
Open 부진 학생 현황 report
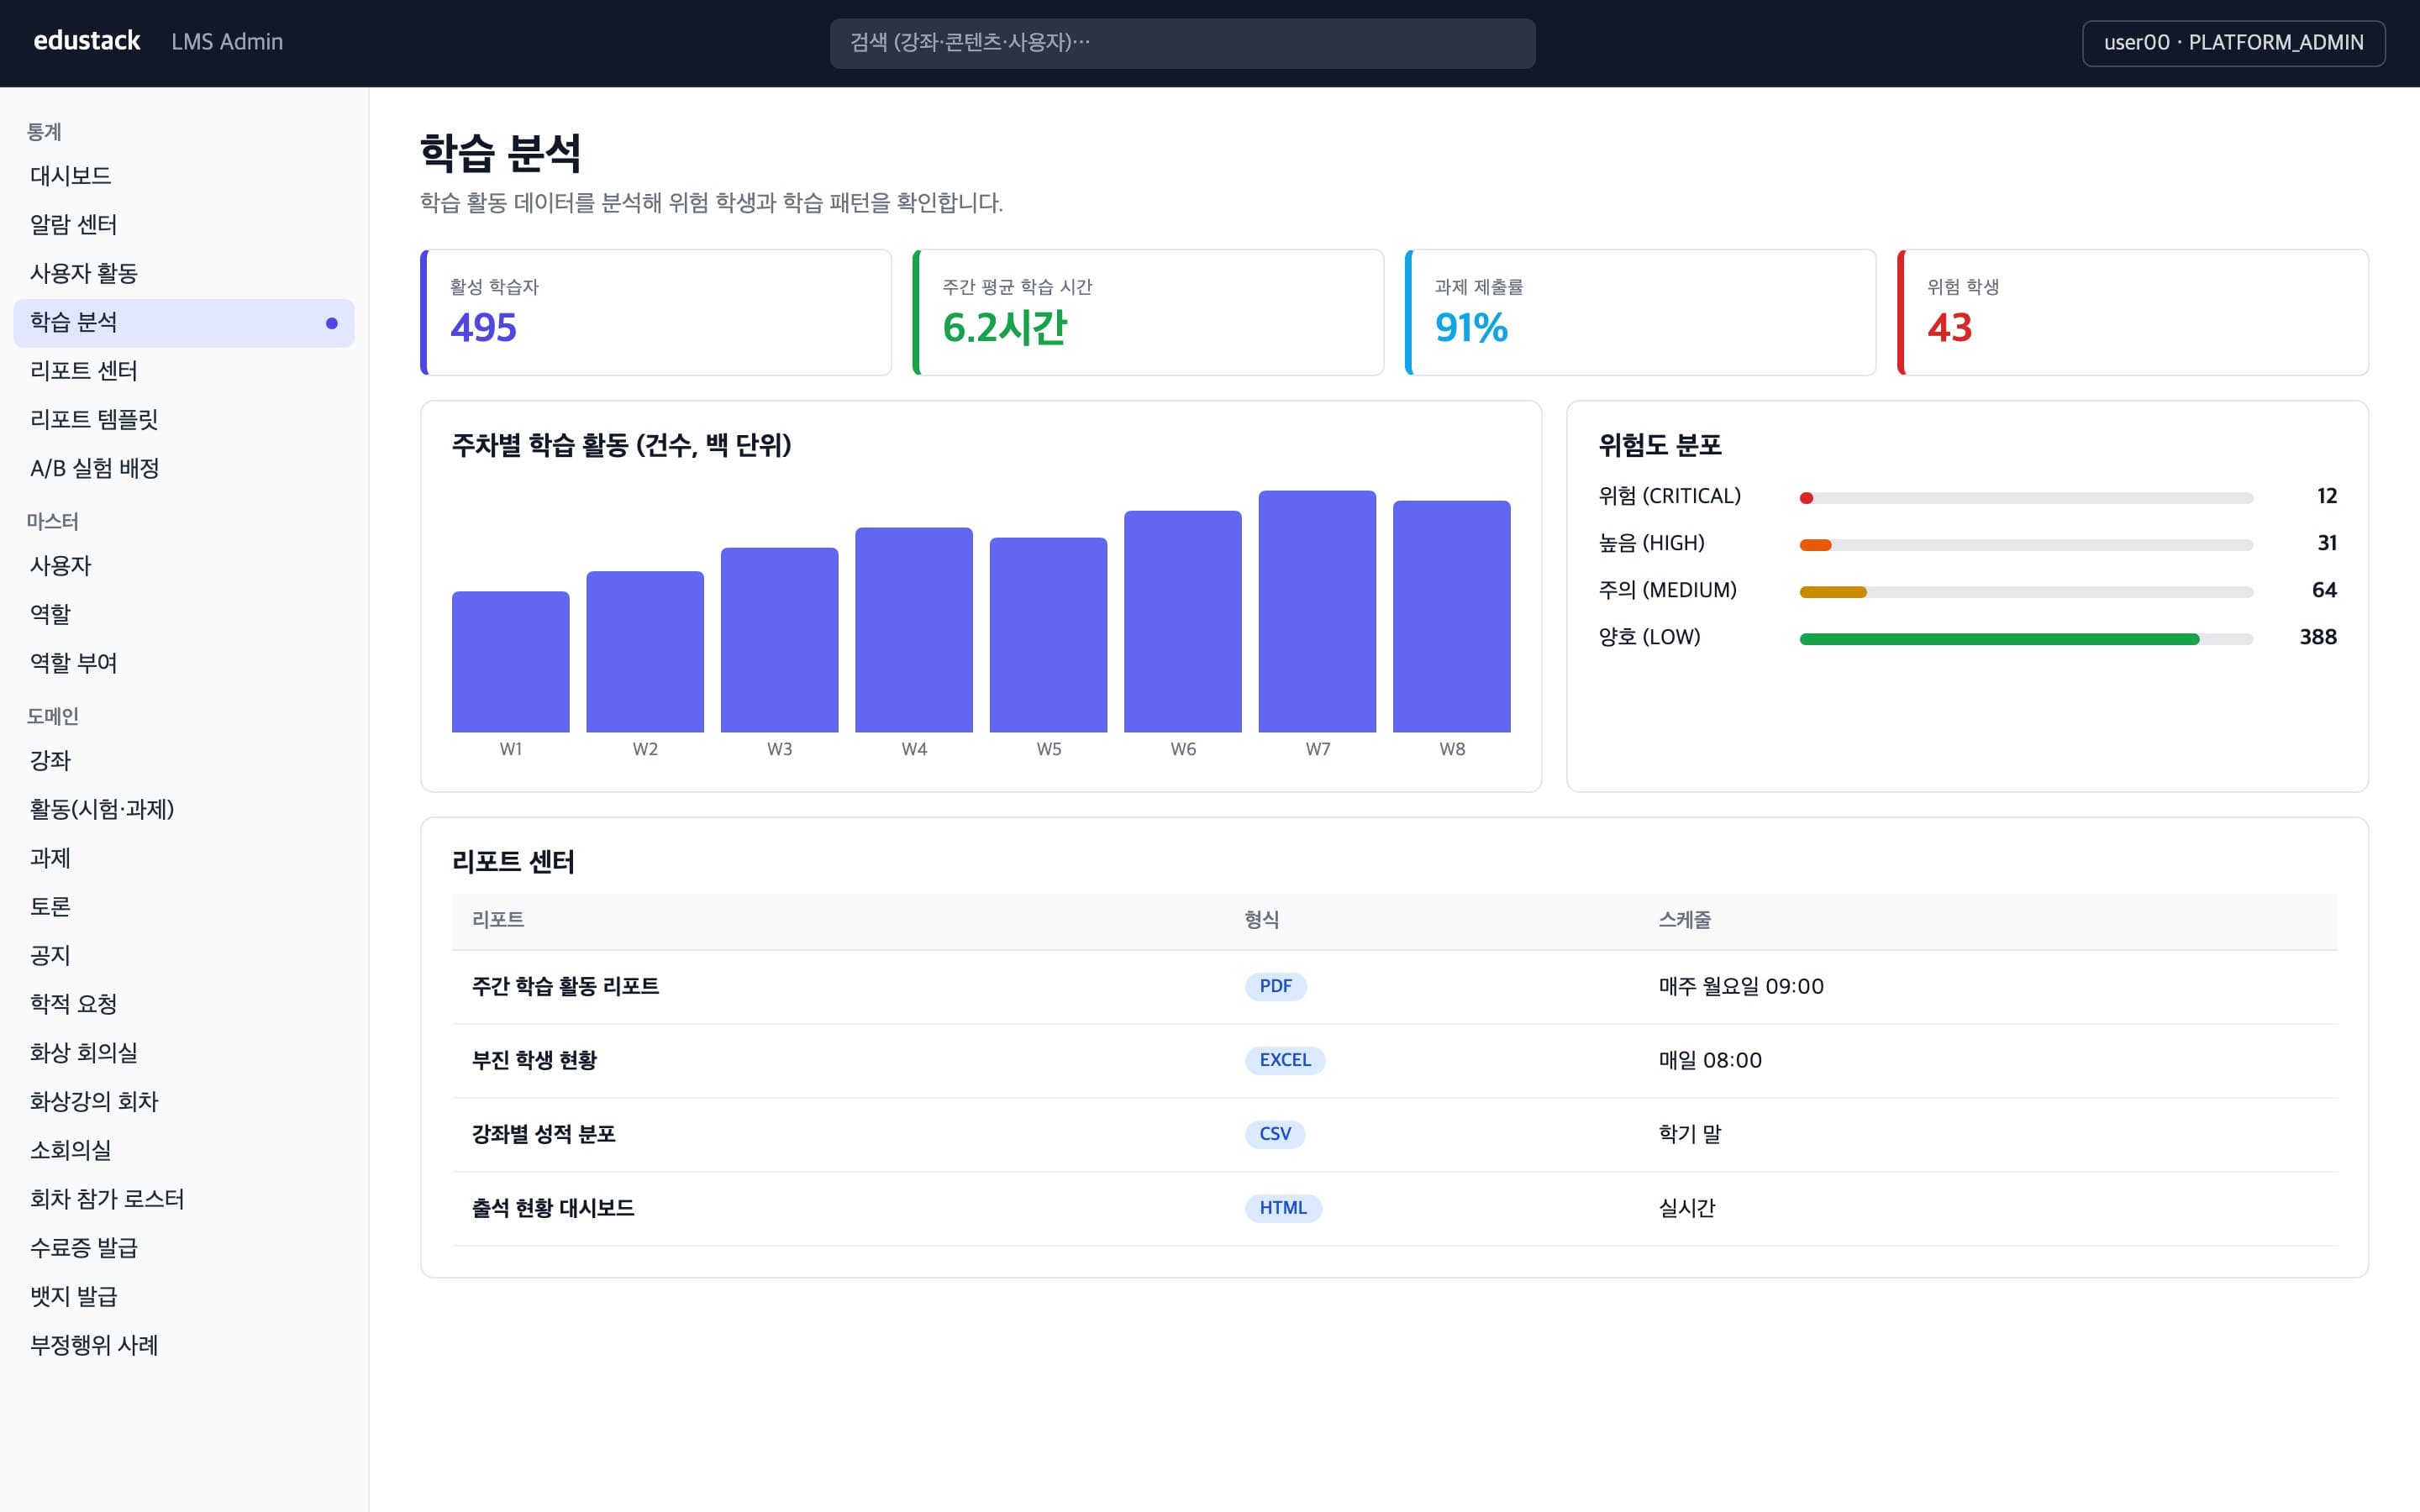click(1394, 1061)
